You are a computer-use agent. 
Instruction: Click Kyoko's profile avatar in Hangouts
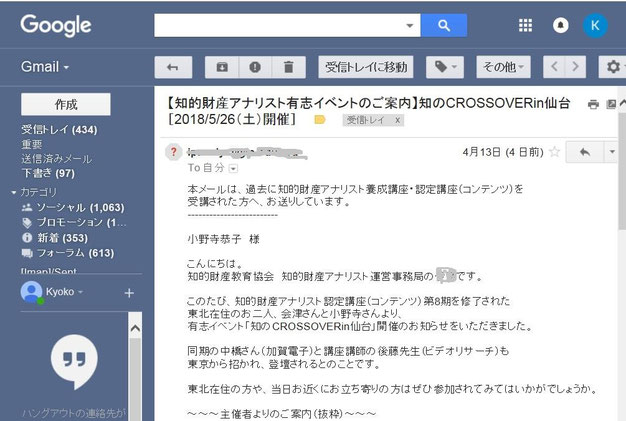tap(31, 293)
